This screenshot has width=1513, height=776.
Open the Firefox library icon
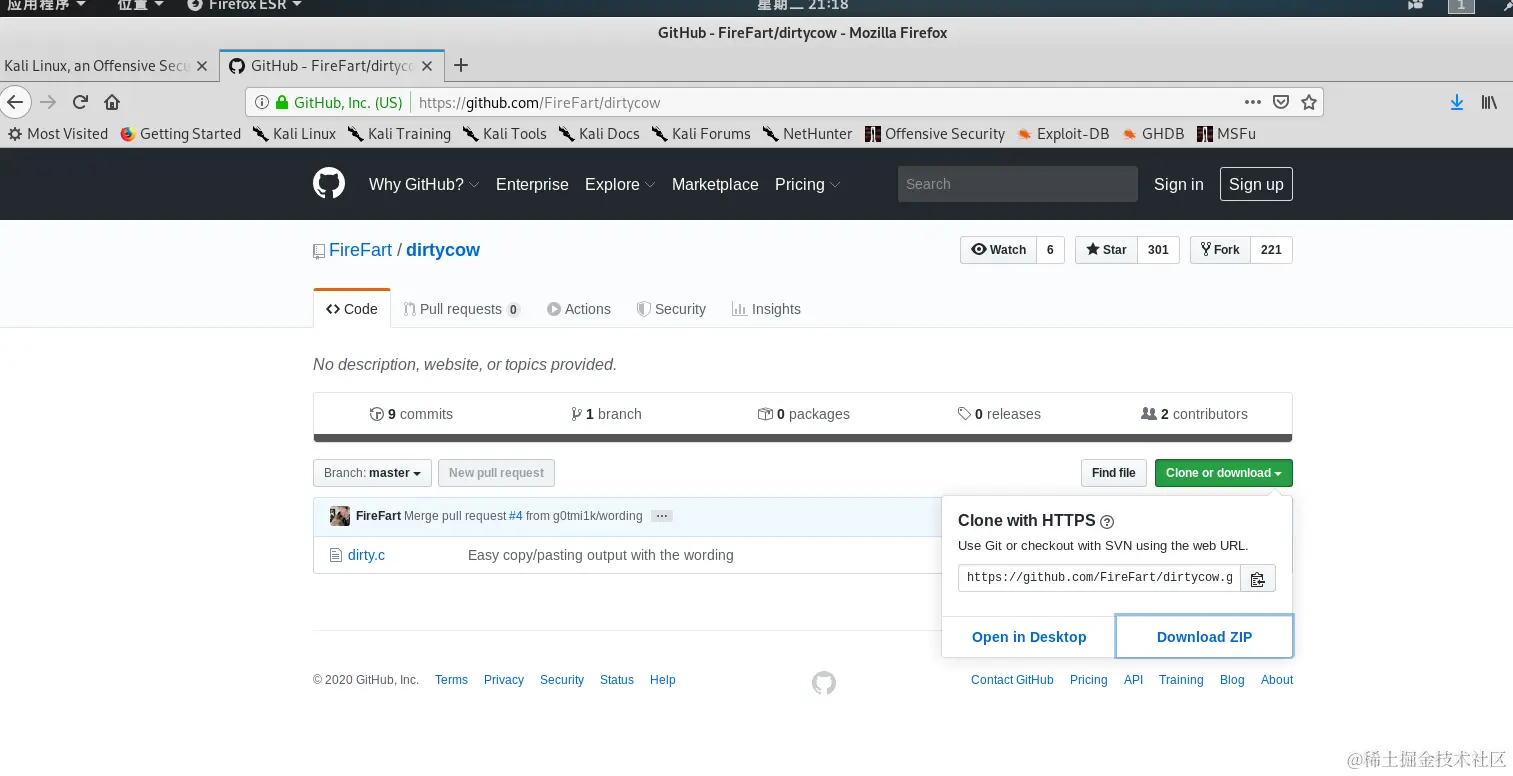pos(1489,102)
